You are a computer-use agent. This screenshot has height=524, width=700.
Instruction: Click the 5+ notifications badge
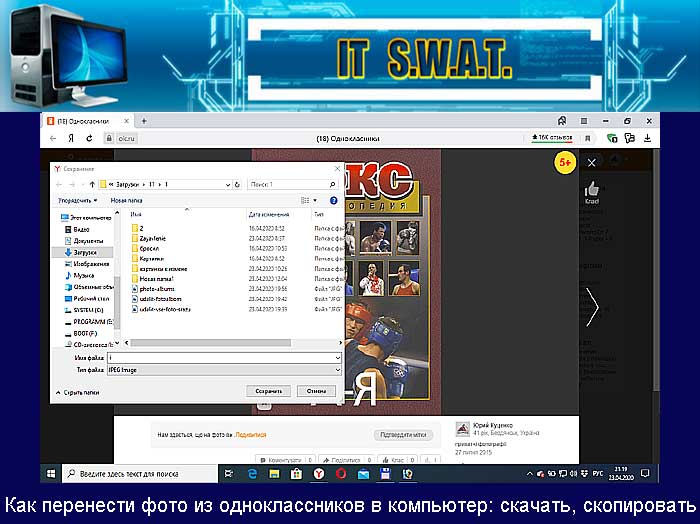(x=565, y=162)
